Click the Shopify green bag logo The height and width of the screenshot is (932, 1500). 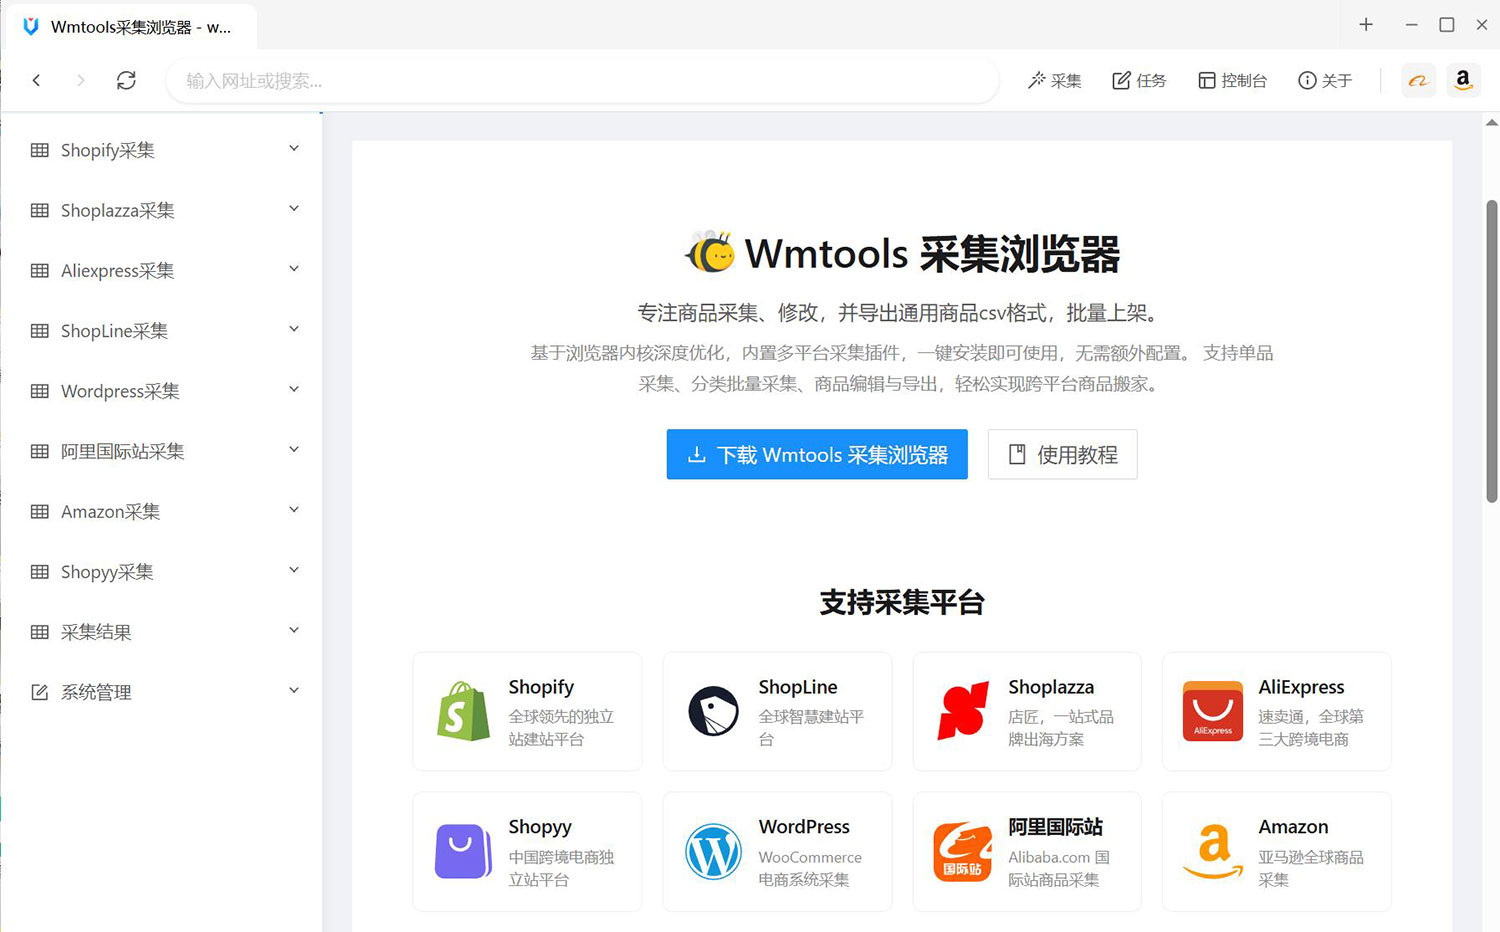point(463,711)
